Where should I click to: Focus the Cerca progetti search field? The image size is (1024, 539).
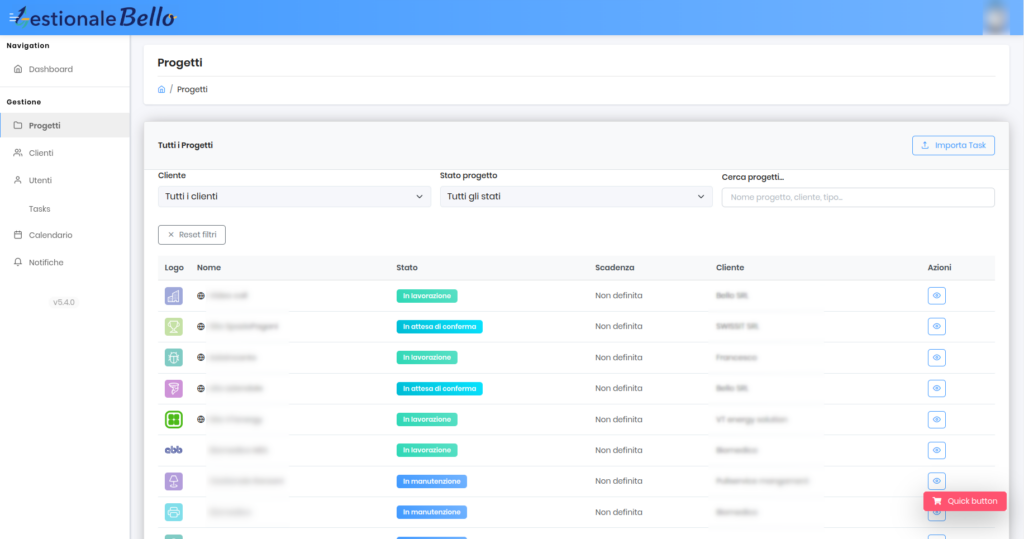coord(857,197)
